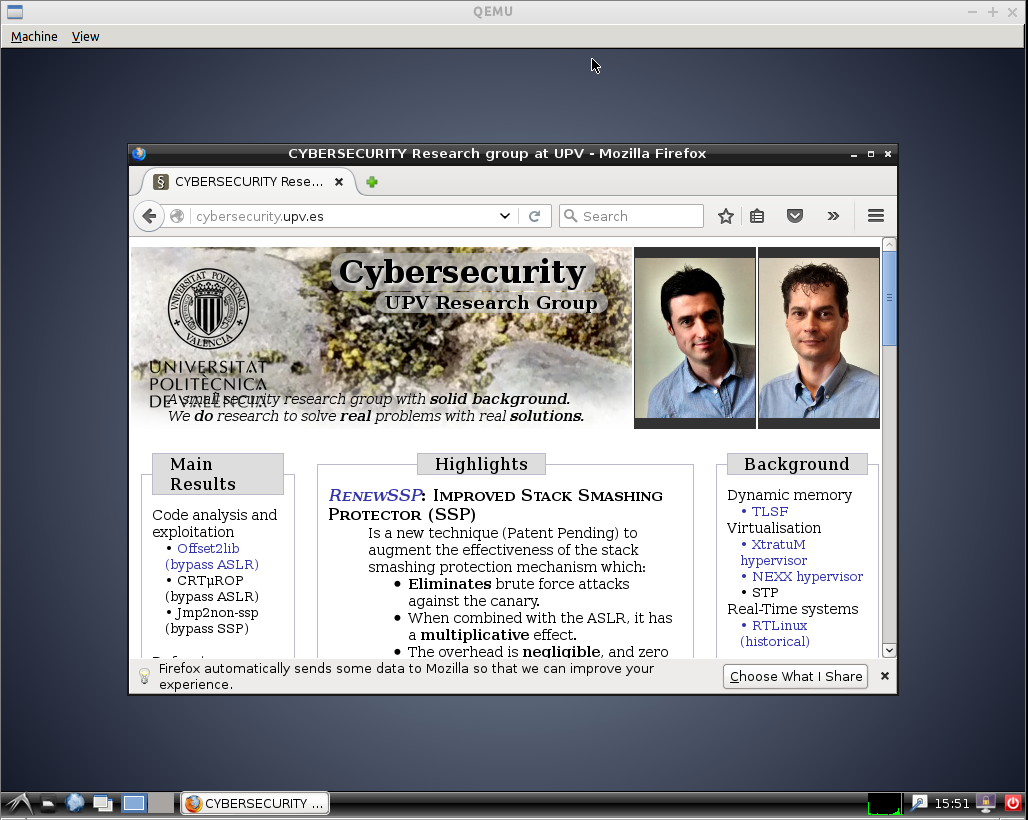Open the View menu in QEMU
This screenshot has width=1028, height=820.
coord(86,37)
